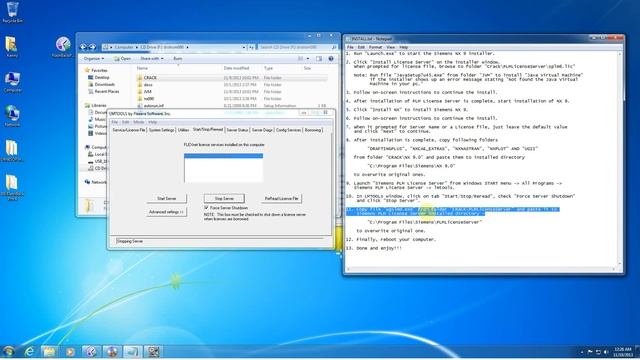This screenshot has width=640, height=360.
Task: Expand the Computer breadcrumb arrow
Action: tap(137, 47)
